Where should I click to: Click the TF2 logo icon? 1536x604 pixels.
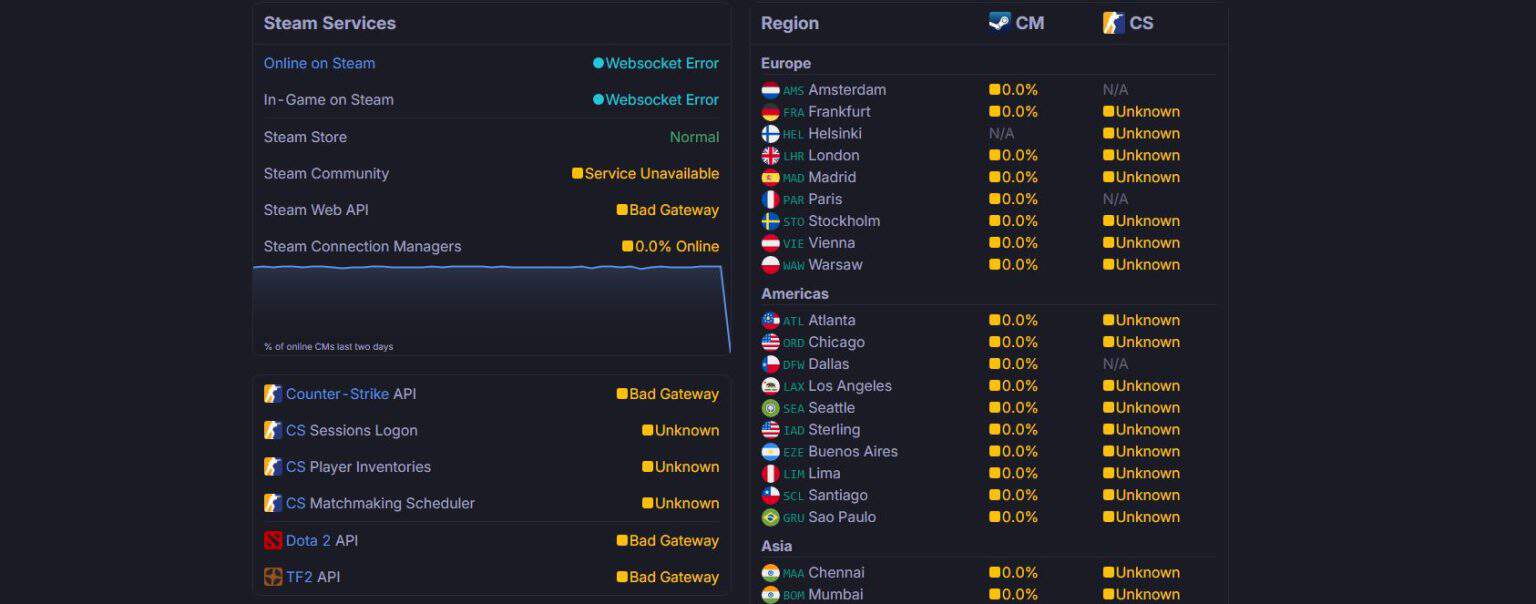click(x=273, y=577)
